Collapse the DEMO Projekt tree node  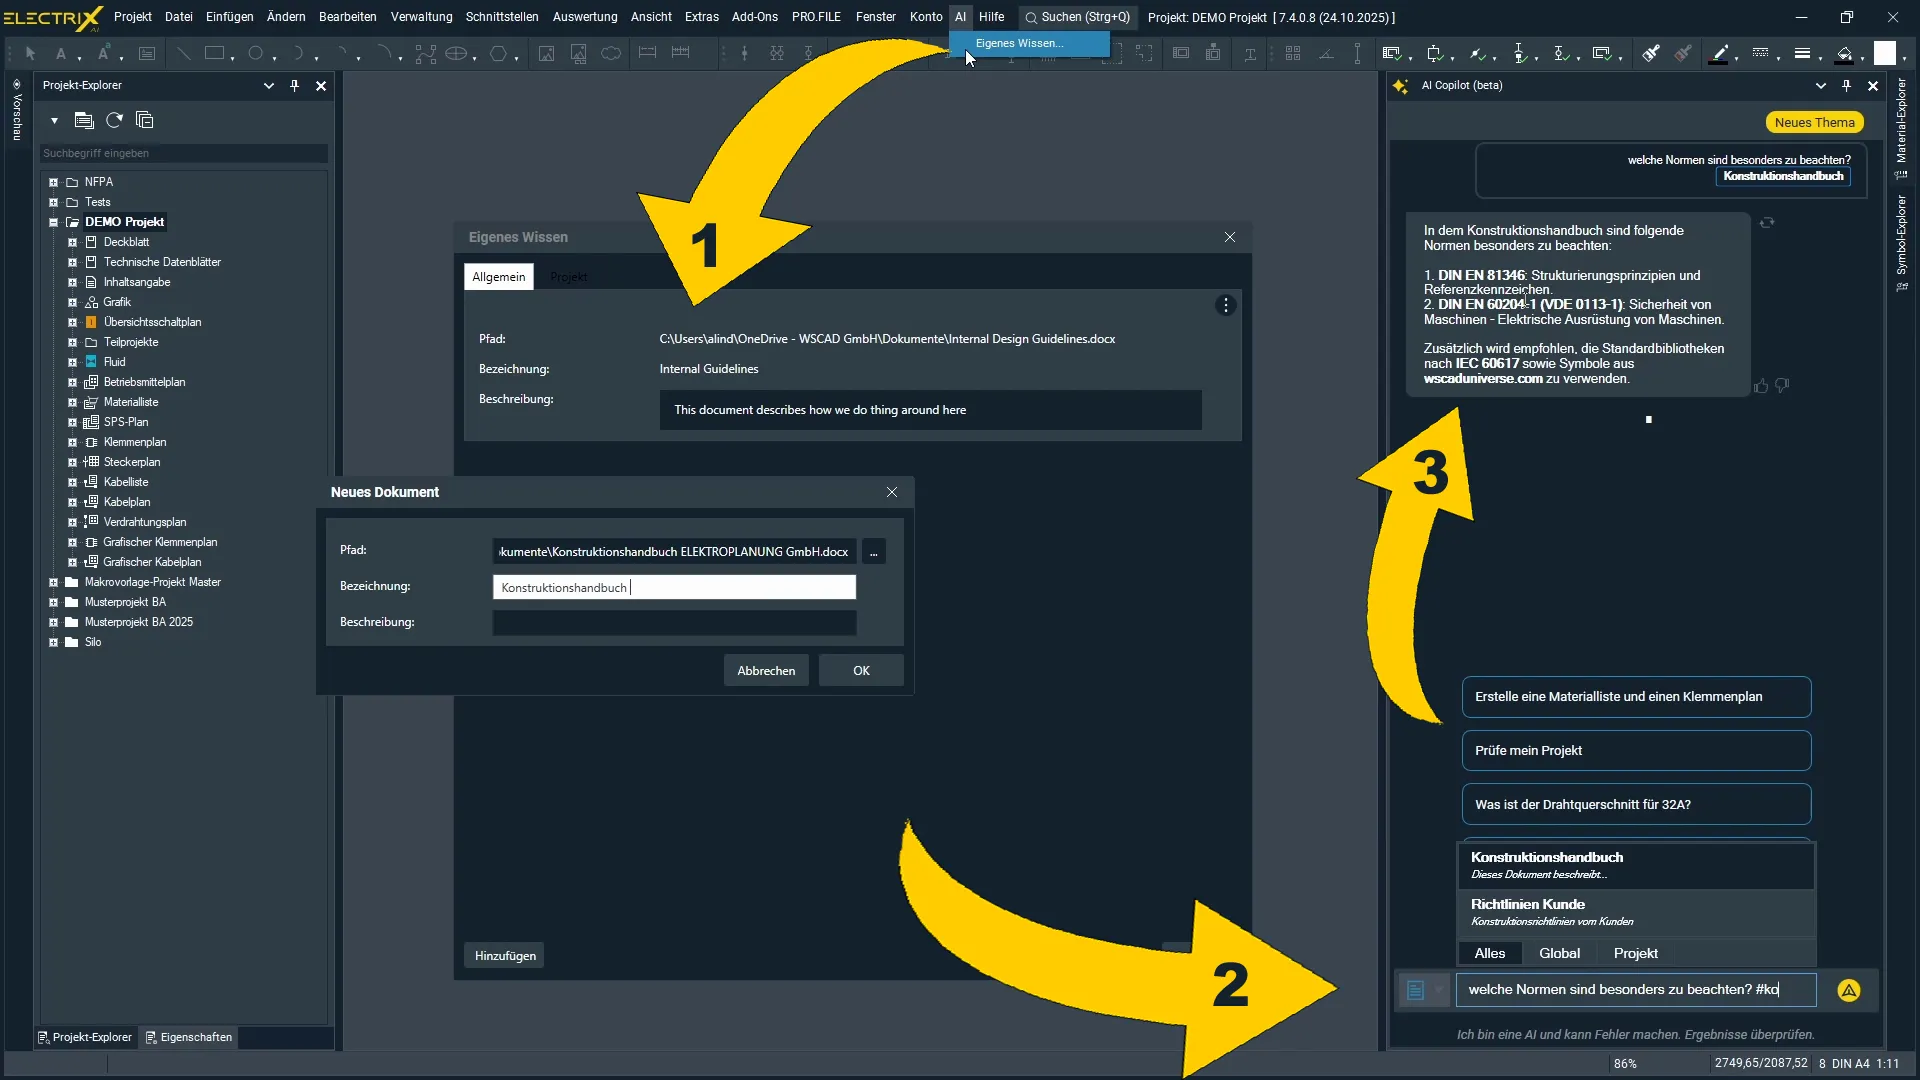[x=54, y=222]
